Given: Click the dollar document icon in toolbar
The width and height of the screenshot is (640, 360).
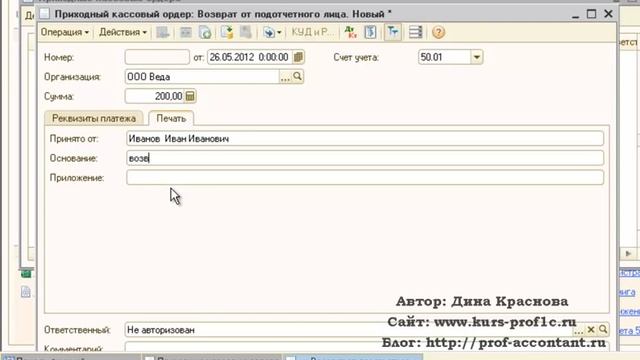Looking at the screenshot, I should coord(370,32).
